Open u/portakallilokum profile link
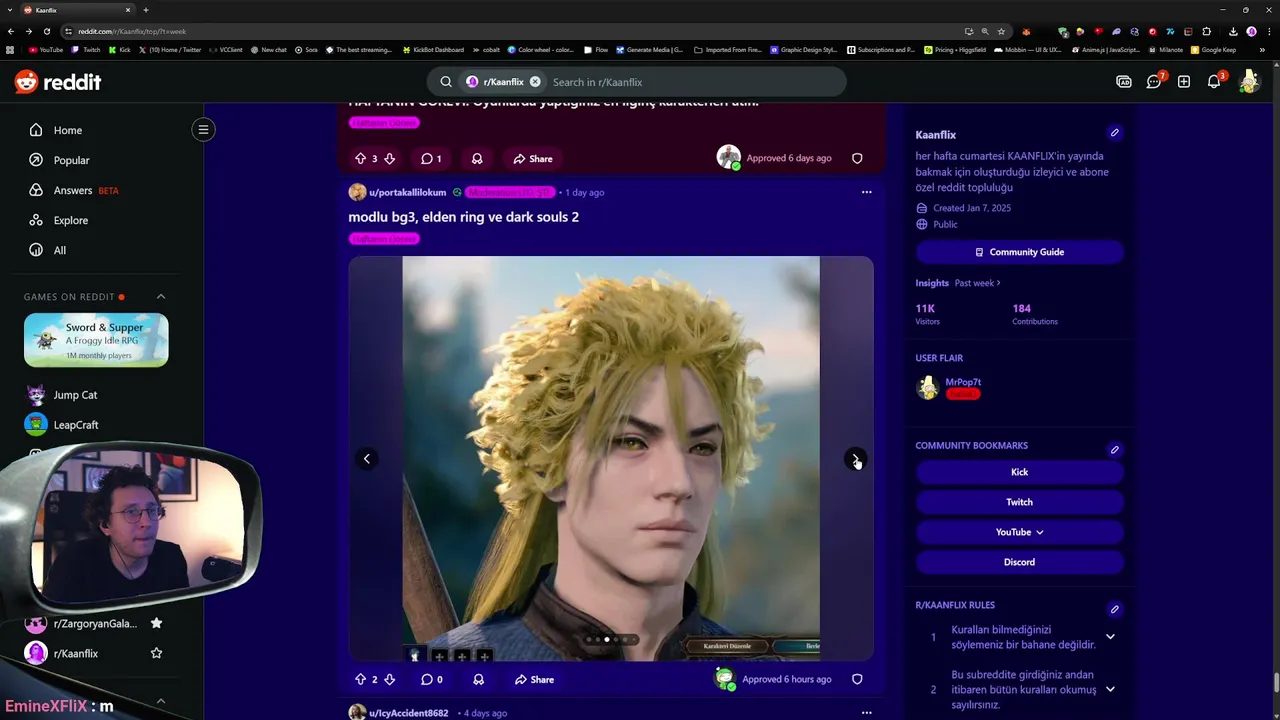1280x720 pixels. click(407, 192)
